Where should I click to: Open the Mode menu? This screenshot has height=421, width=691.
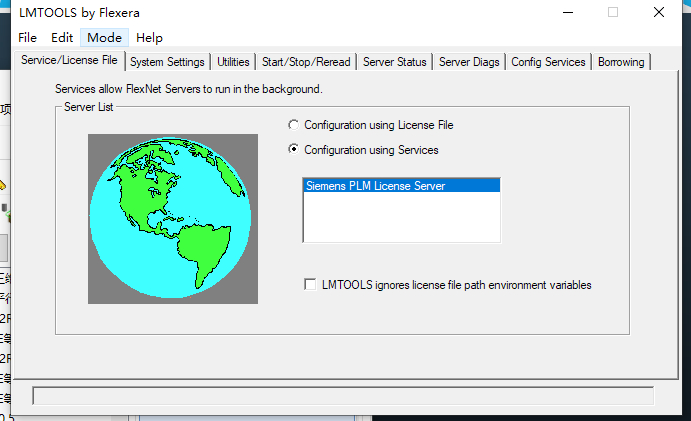pos(104,38)
